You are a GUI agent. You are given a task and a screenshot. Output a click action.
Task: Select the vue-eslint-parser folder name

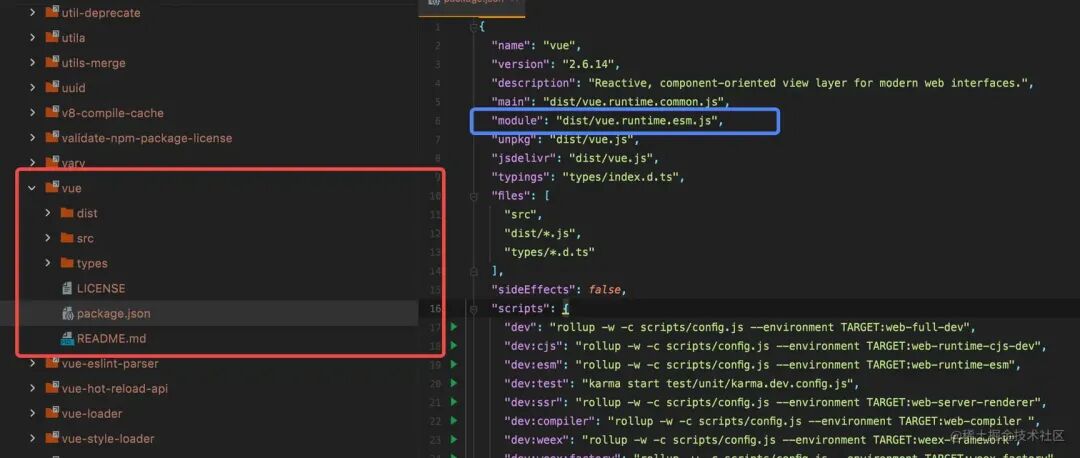point(110,363)
